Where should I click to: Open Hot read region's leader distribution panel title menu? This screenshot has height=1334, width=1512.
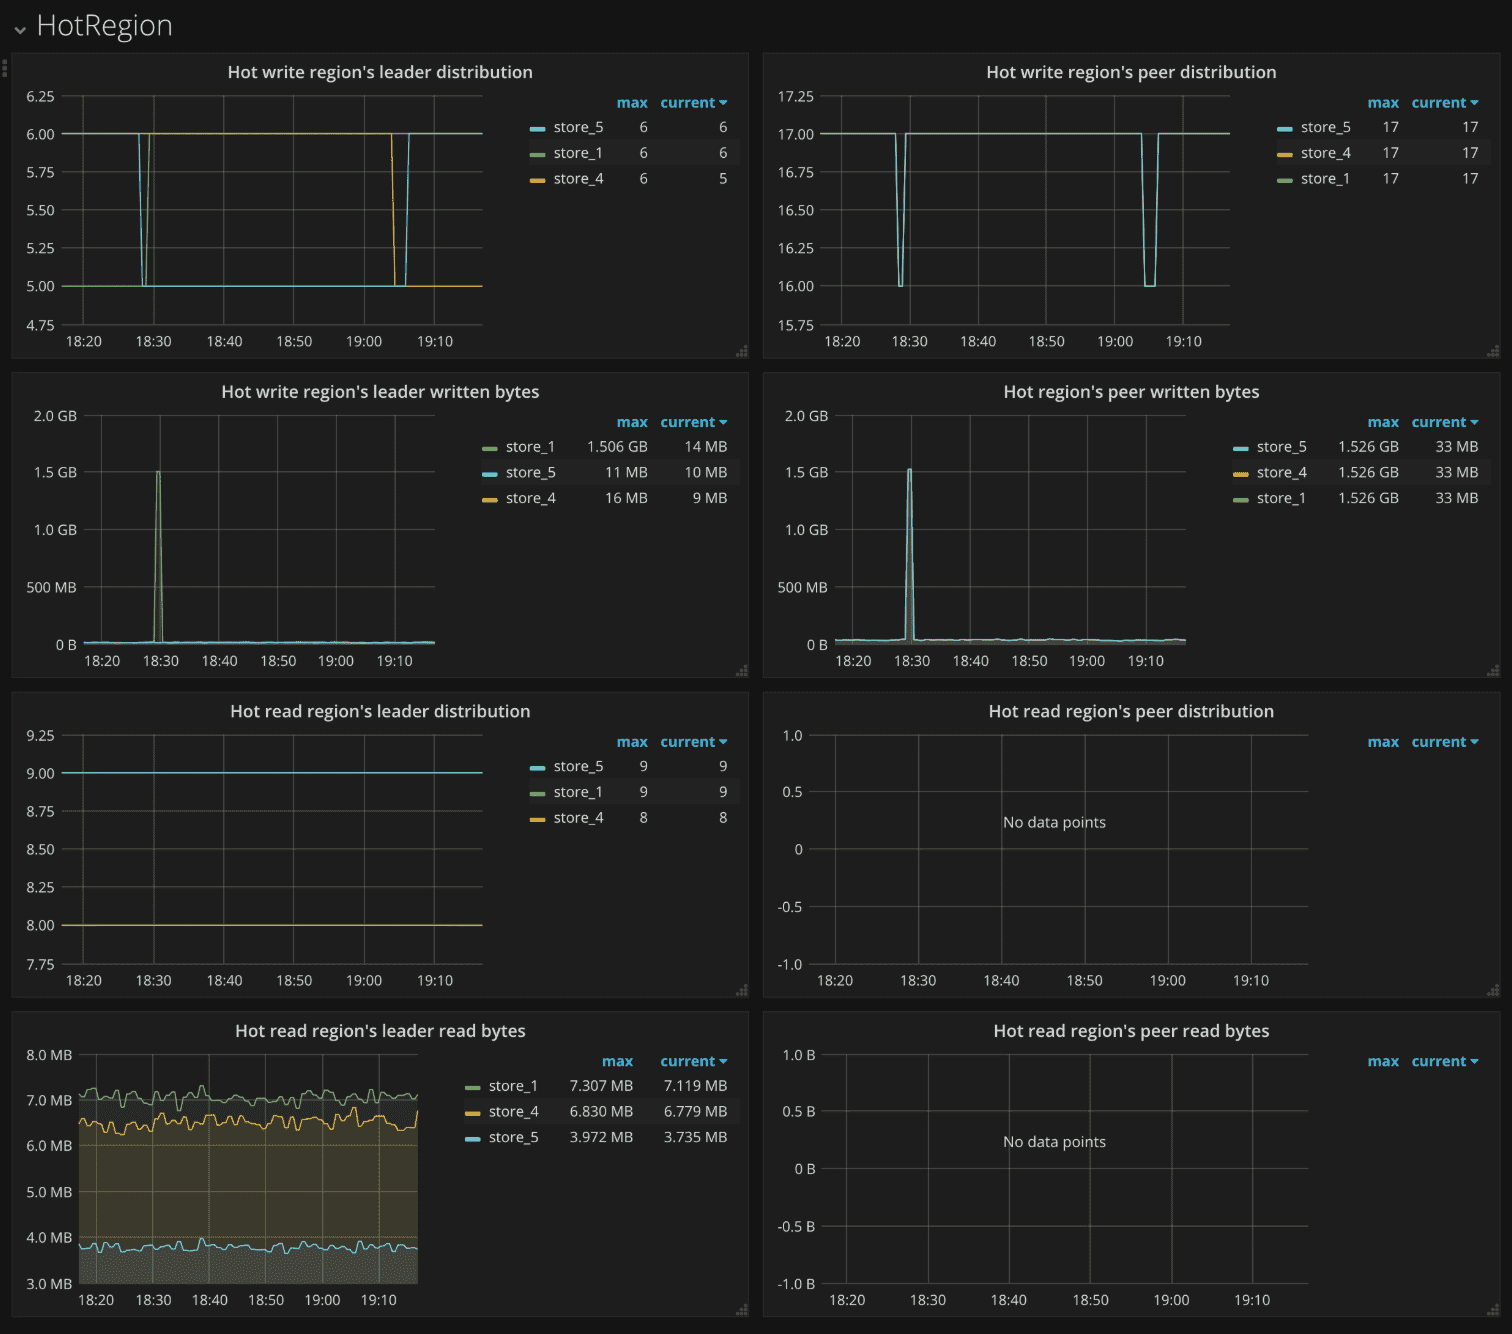pyautogui.click(x=380, y=711)
